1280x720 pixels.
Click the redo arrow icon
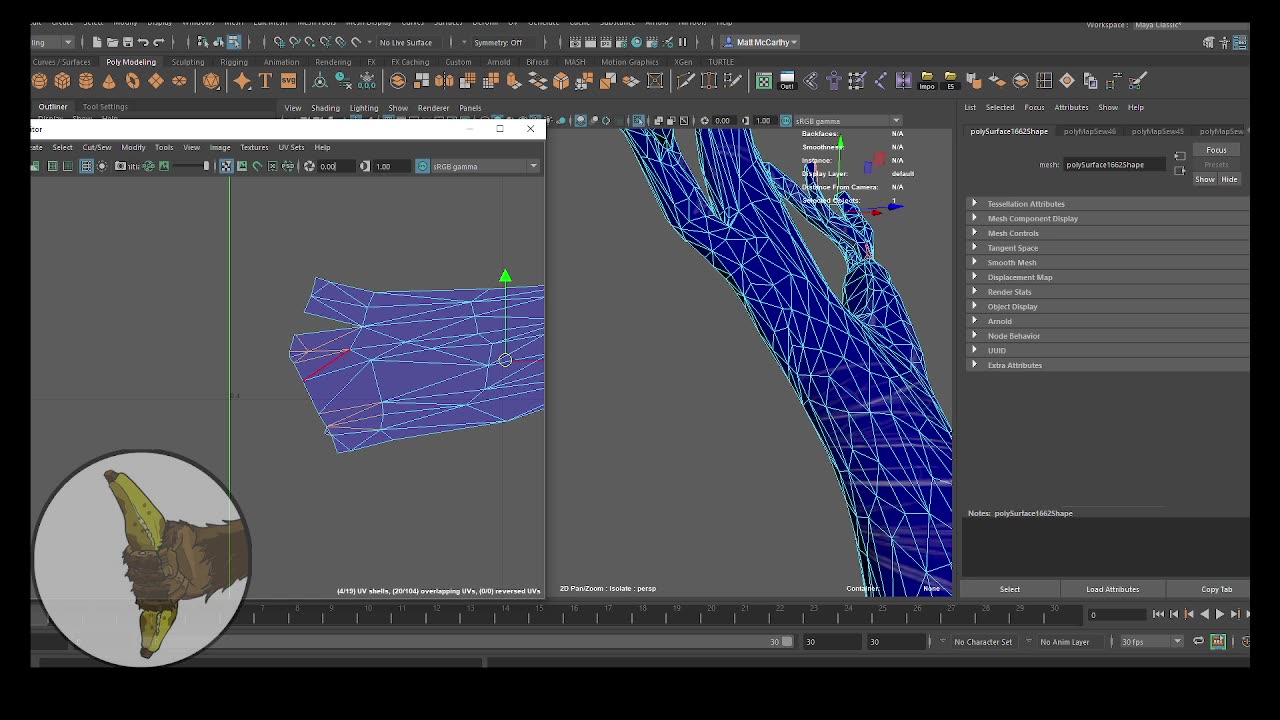coord(158,42)
